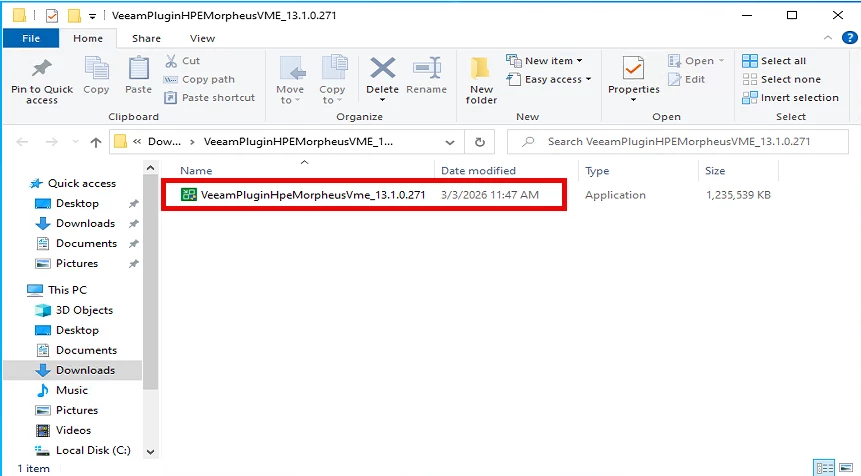Switch to the Share ribbon tab
This screenshot has height=476, width=861.
146,38
